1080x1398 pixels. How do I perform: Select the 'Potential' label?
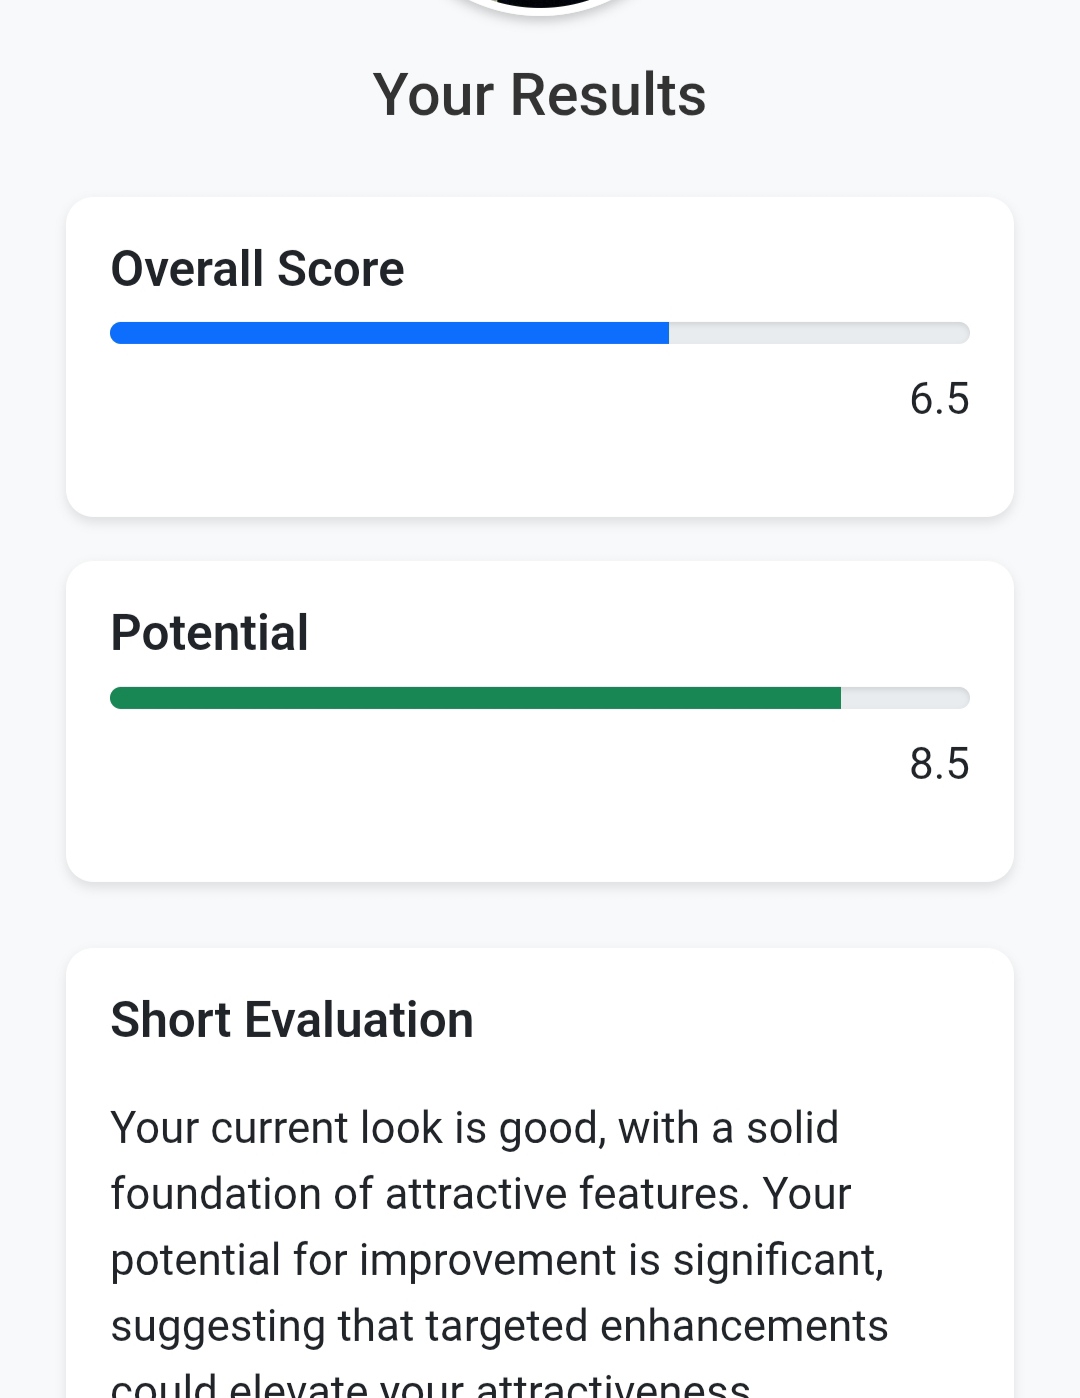(209, 633)
